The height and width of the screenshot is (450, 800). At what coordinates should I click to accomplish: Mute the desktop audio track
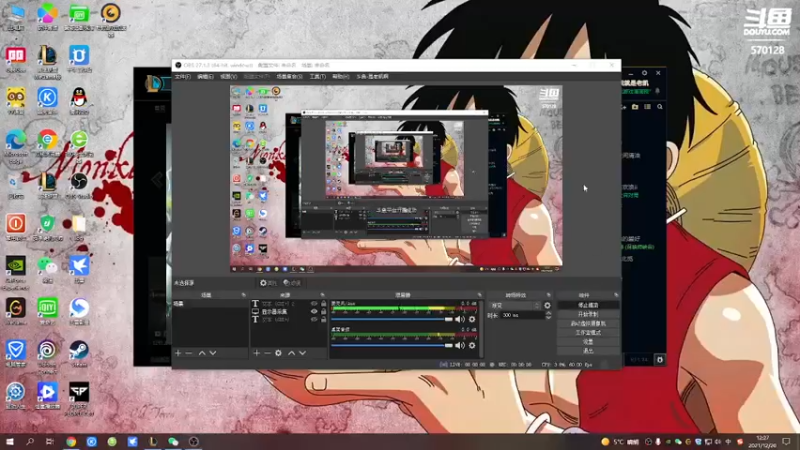(460, 345)
